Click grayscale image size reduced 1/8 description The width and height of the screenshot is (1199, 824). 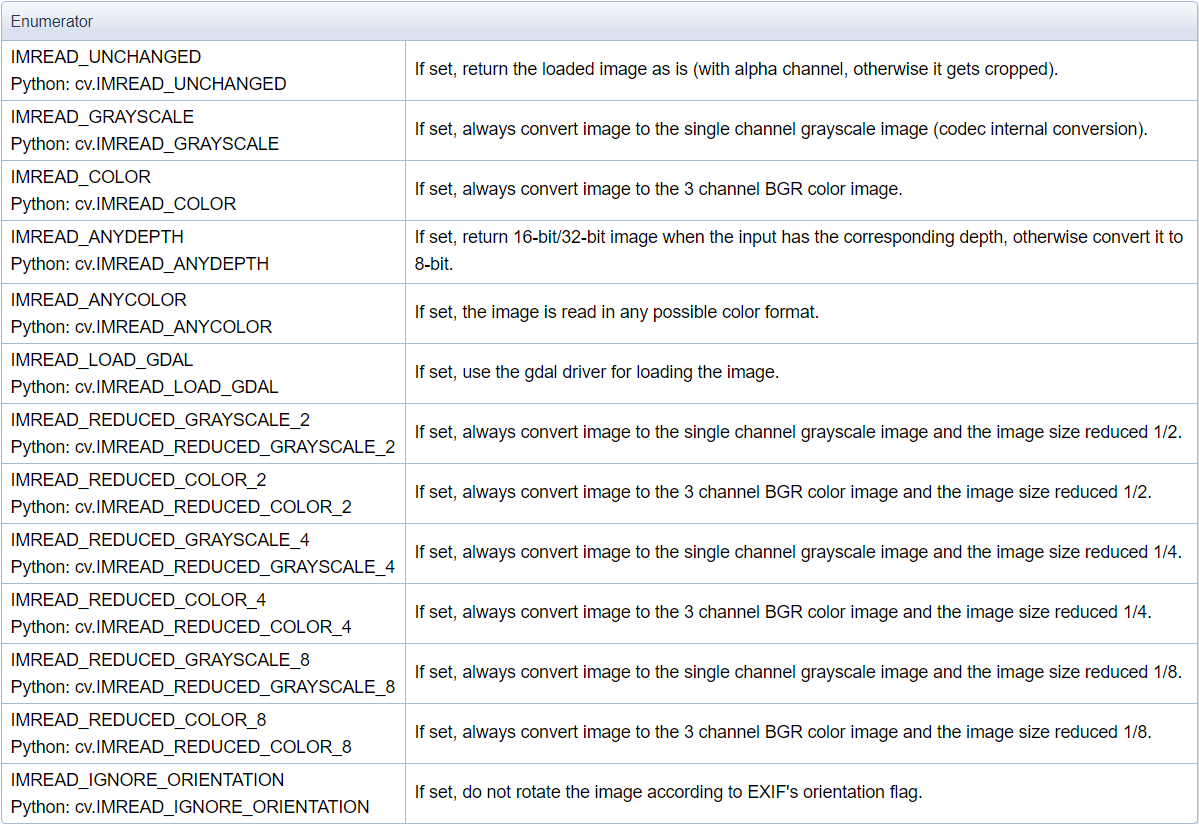click(x=798, y=673)
